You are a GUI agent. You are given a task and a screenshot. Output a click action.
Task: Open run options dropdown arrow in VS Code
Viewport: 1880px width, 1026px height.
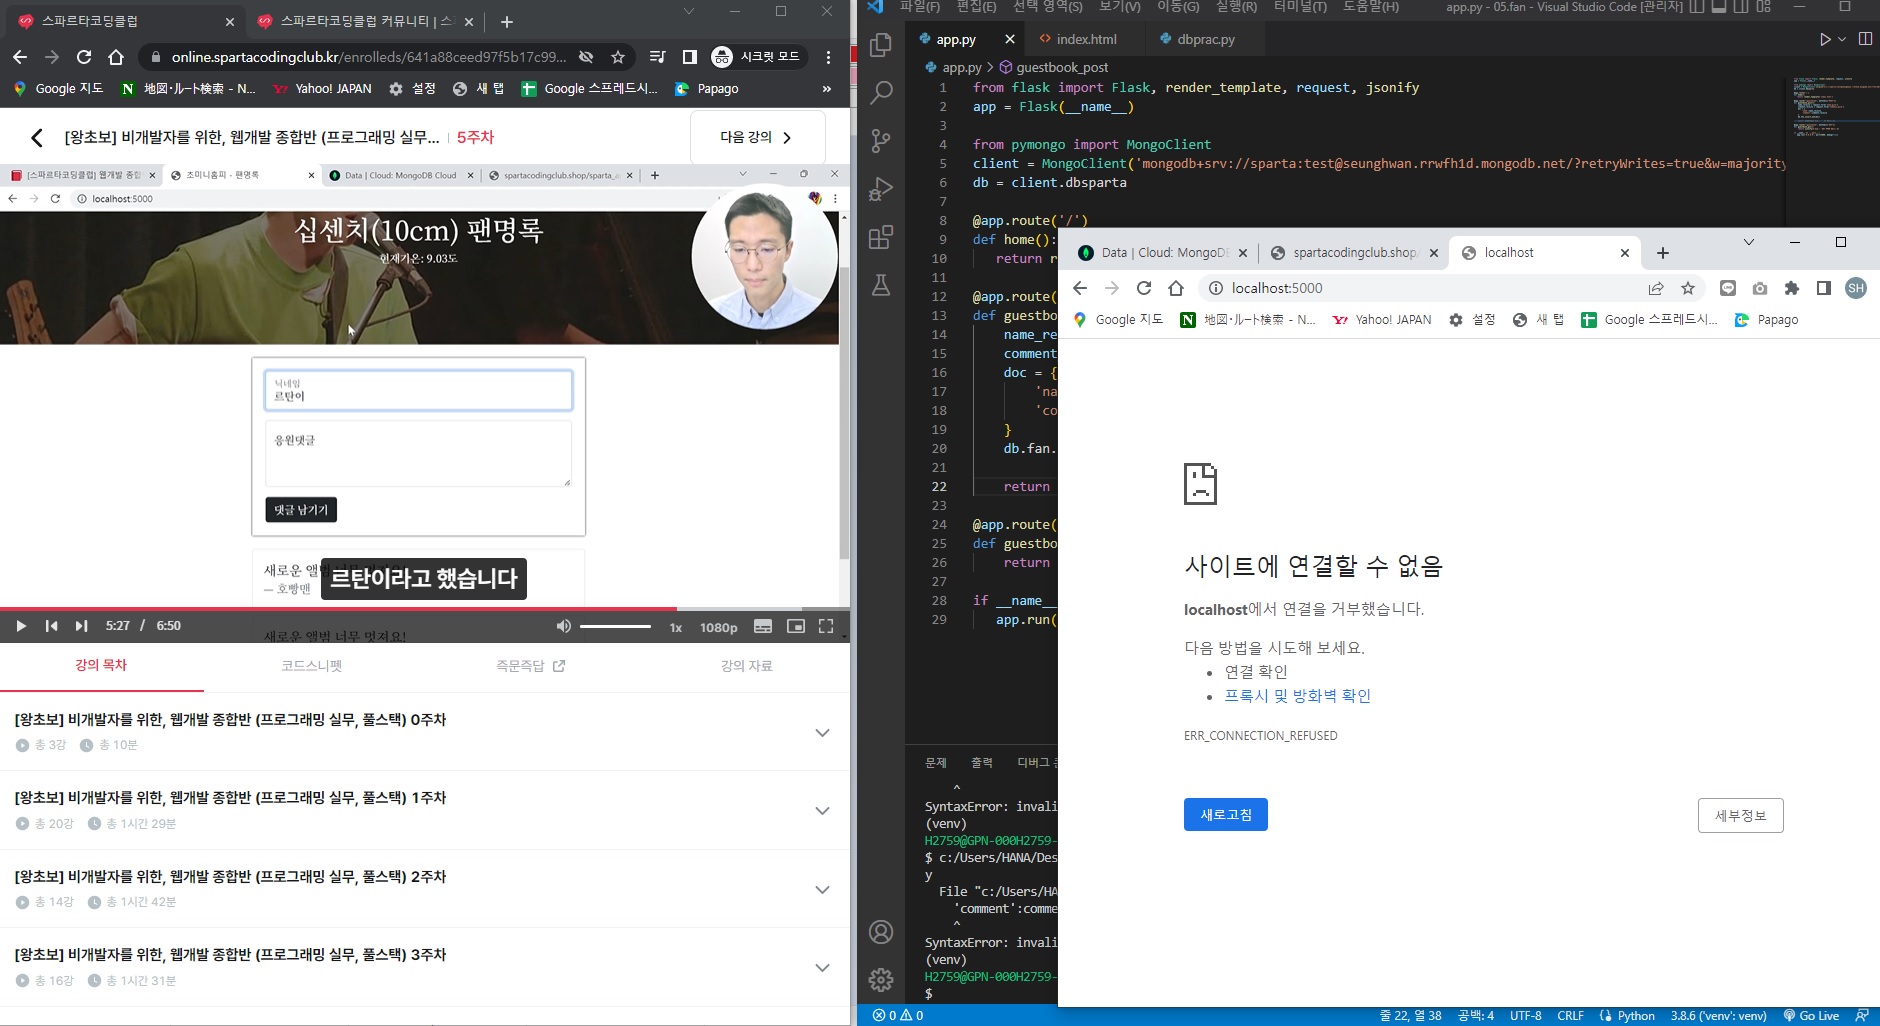pos(1842,39)
